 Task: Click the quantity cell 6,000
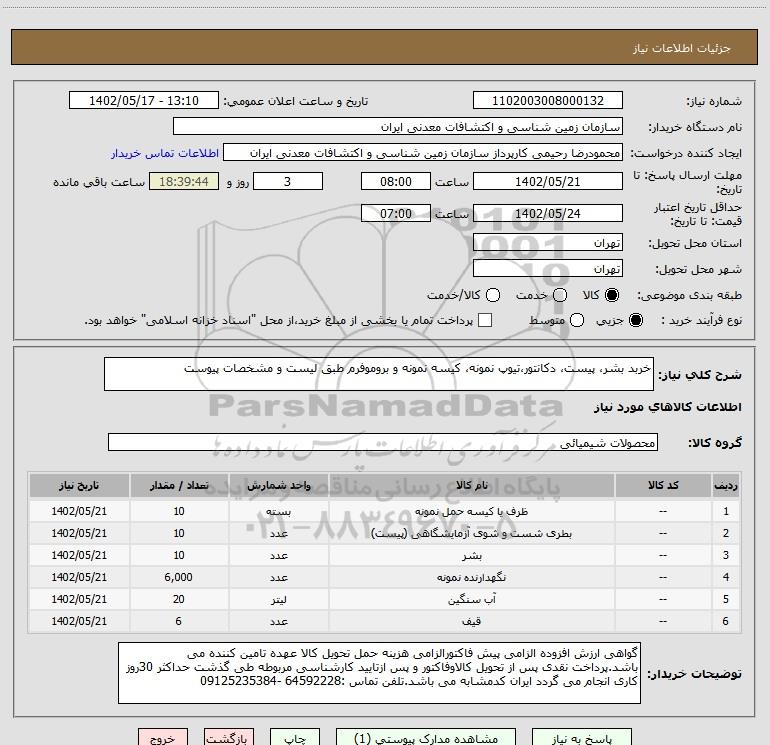[x=179, y=577]
